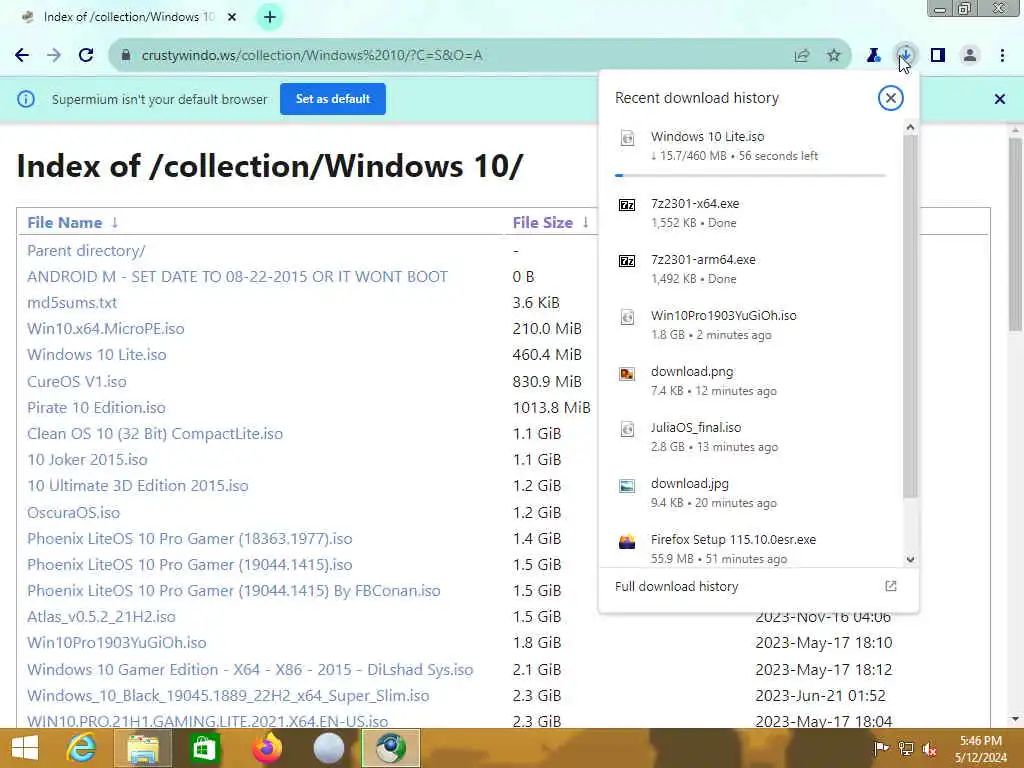This screenshot has height=768, width=1024.
Task: Open the side panel icon
Action: coord(938,56)
